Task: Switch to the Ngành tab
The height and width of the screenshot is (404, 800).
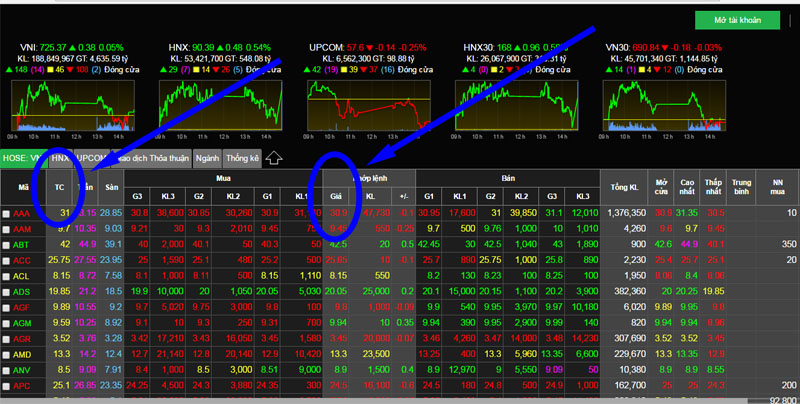Action: 207,158
